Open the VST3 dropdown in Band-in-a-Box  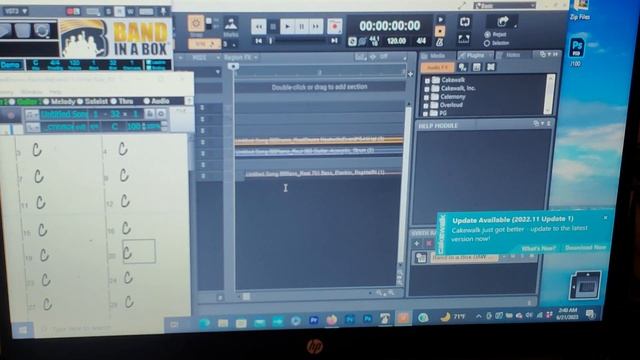click(16, 11)
